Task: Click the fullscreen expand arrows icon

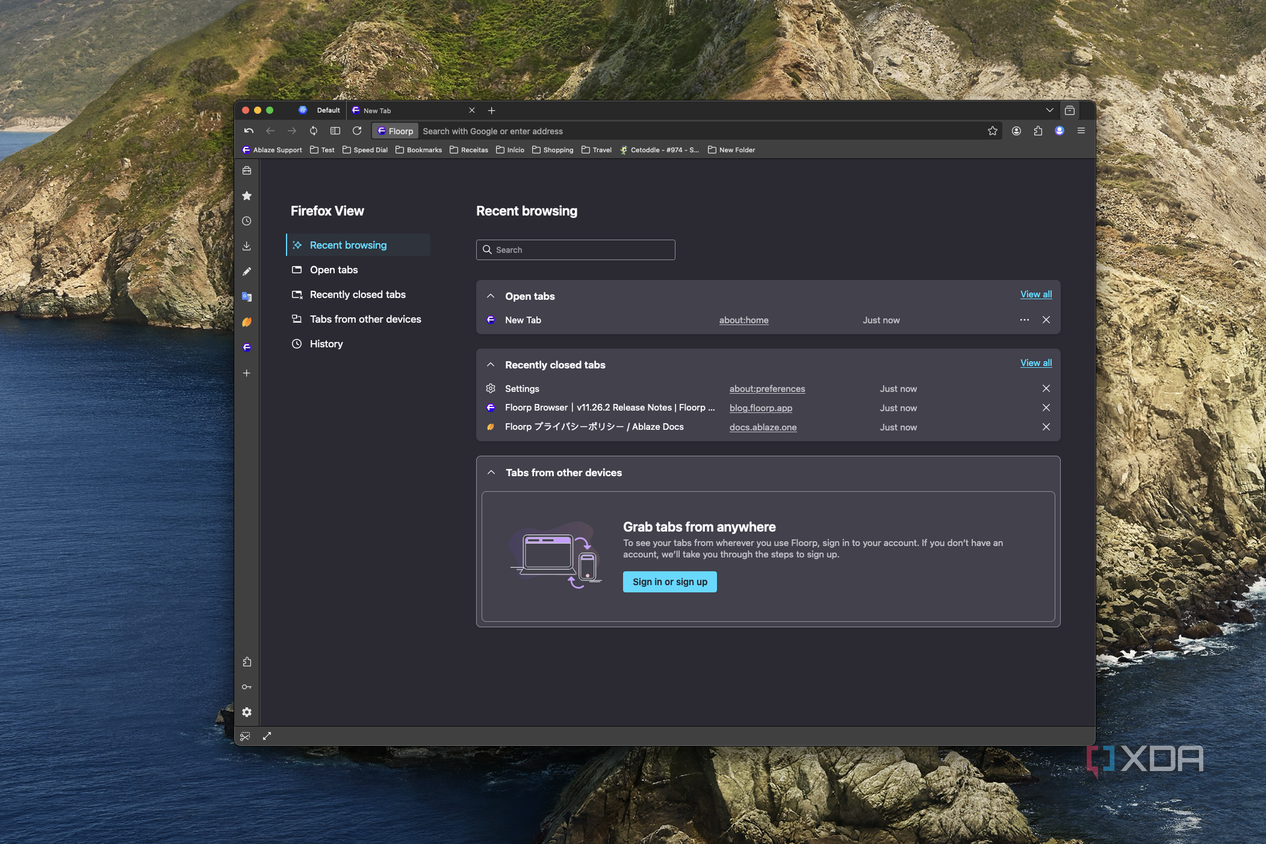Action: [267, 736]
